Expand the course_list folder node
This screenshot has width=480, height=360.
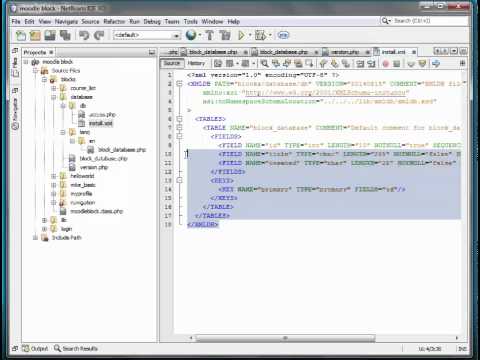54,88
